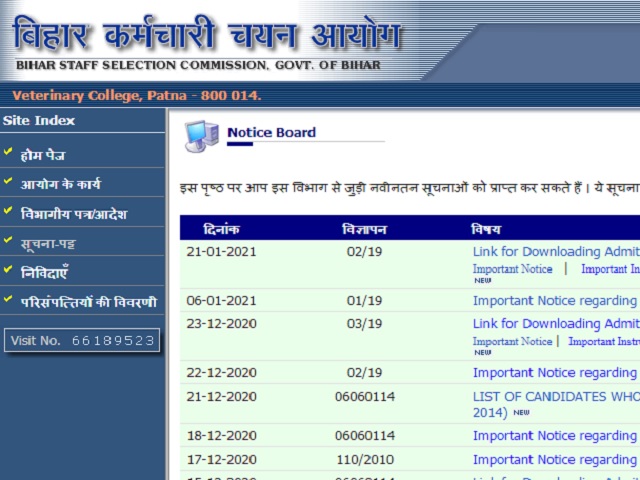The height and width of the screenshot is (480, 640).
Task: Click the checkmark beside सूचना-पट्ट
Action: [x=8, y=240]
